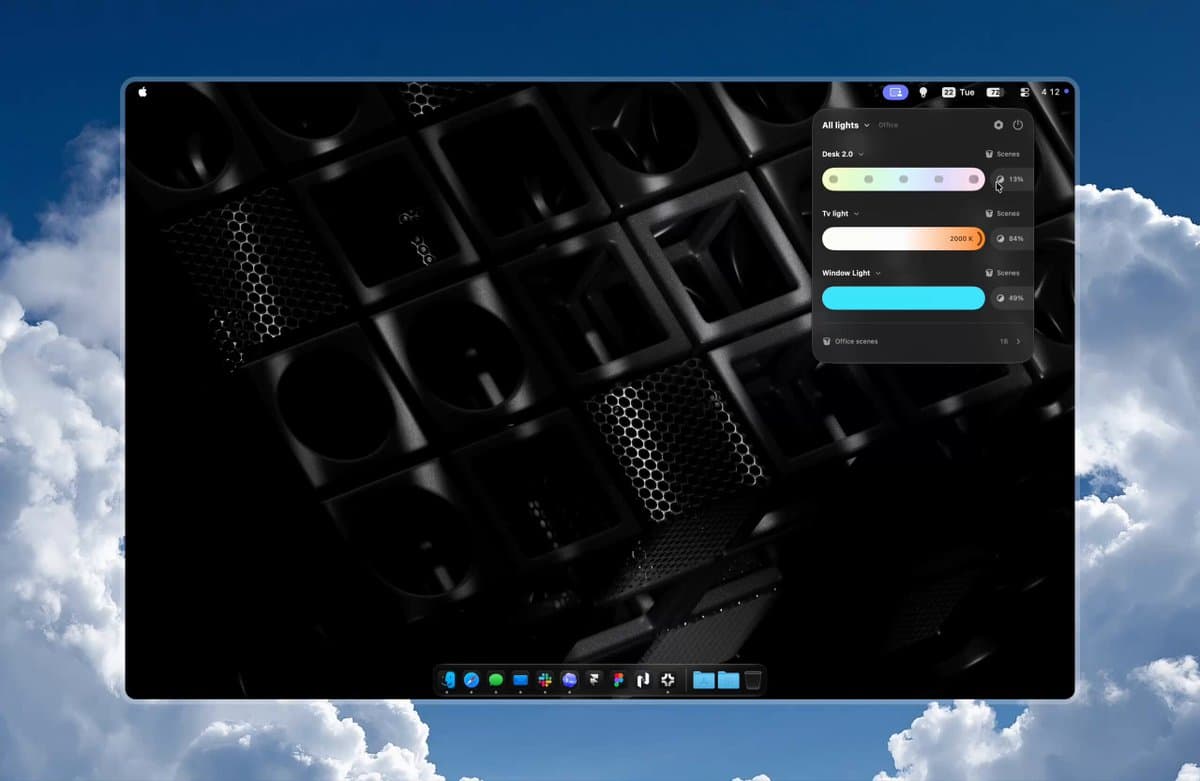This screenshot has width=1200, height=781.
Task: Open Finder from the dock
Action: (x=447, y=680)
